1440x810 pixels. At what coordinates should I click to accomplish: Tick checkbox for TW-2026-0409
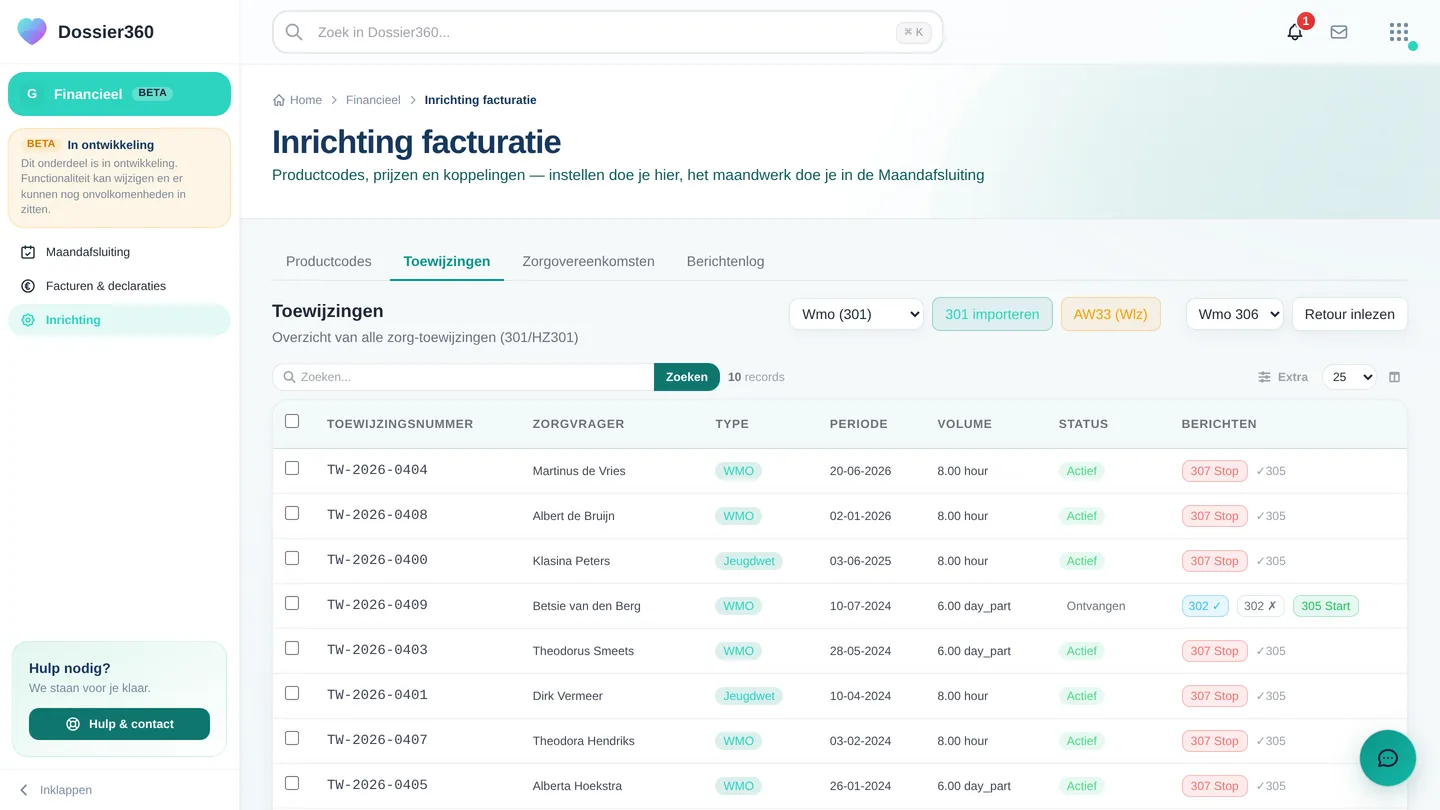point(292,603)
